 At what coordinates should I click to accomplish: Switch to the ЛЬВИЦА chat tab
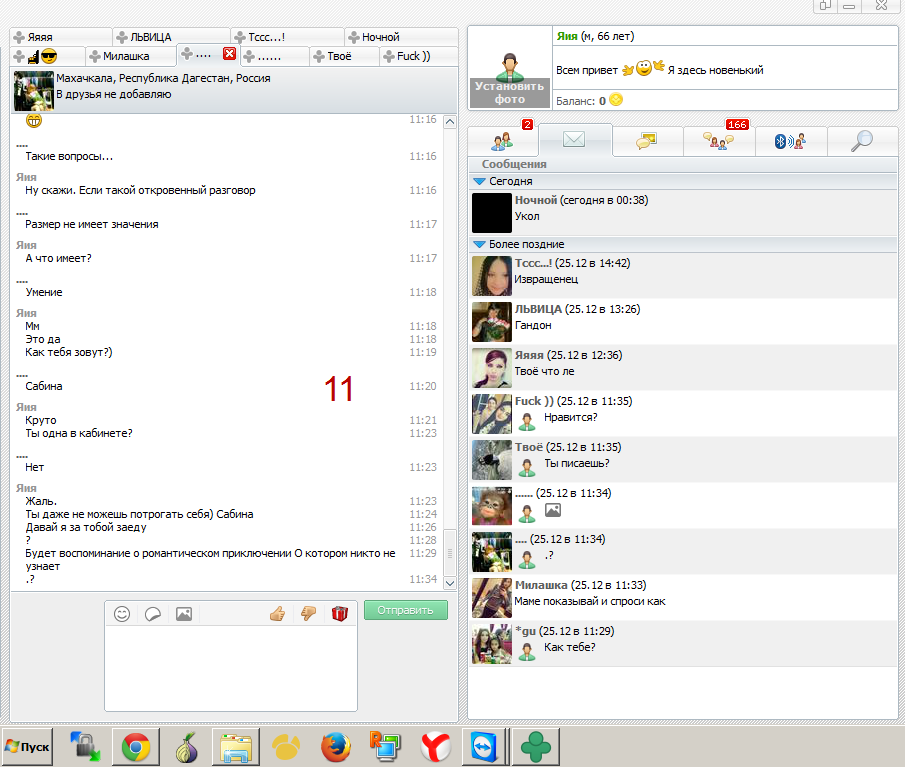pyautogui.click(x=171, y=37)
